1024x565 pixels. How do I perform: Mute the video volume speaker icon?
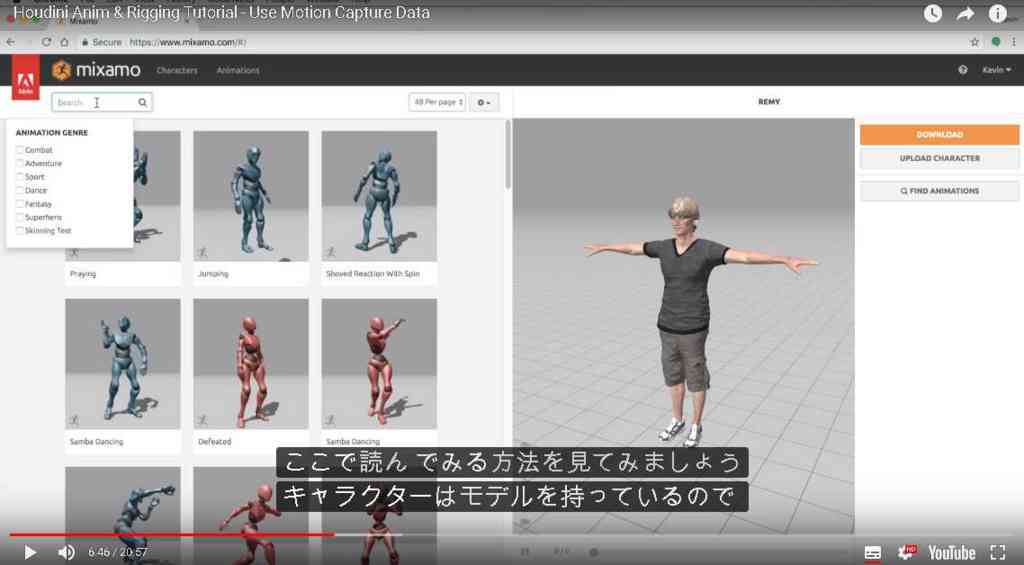pos(66,553)
